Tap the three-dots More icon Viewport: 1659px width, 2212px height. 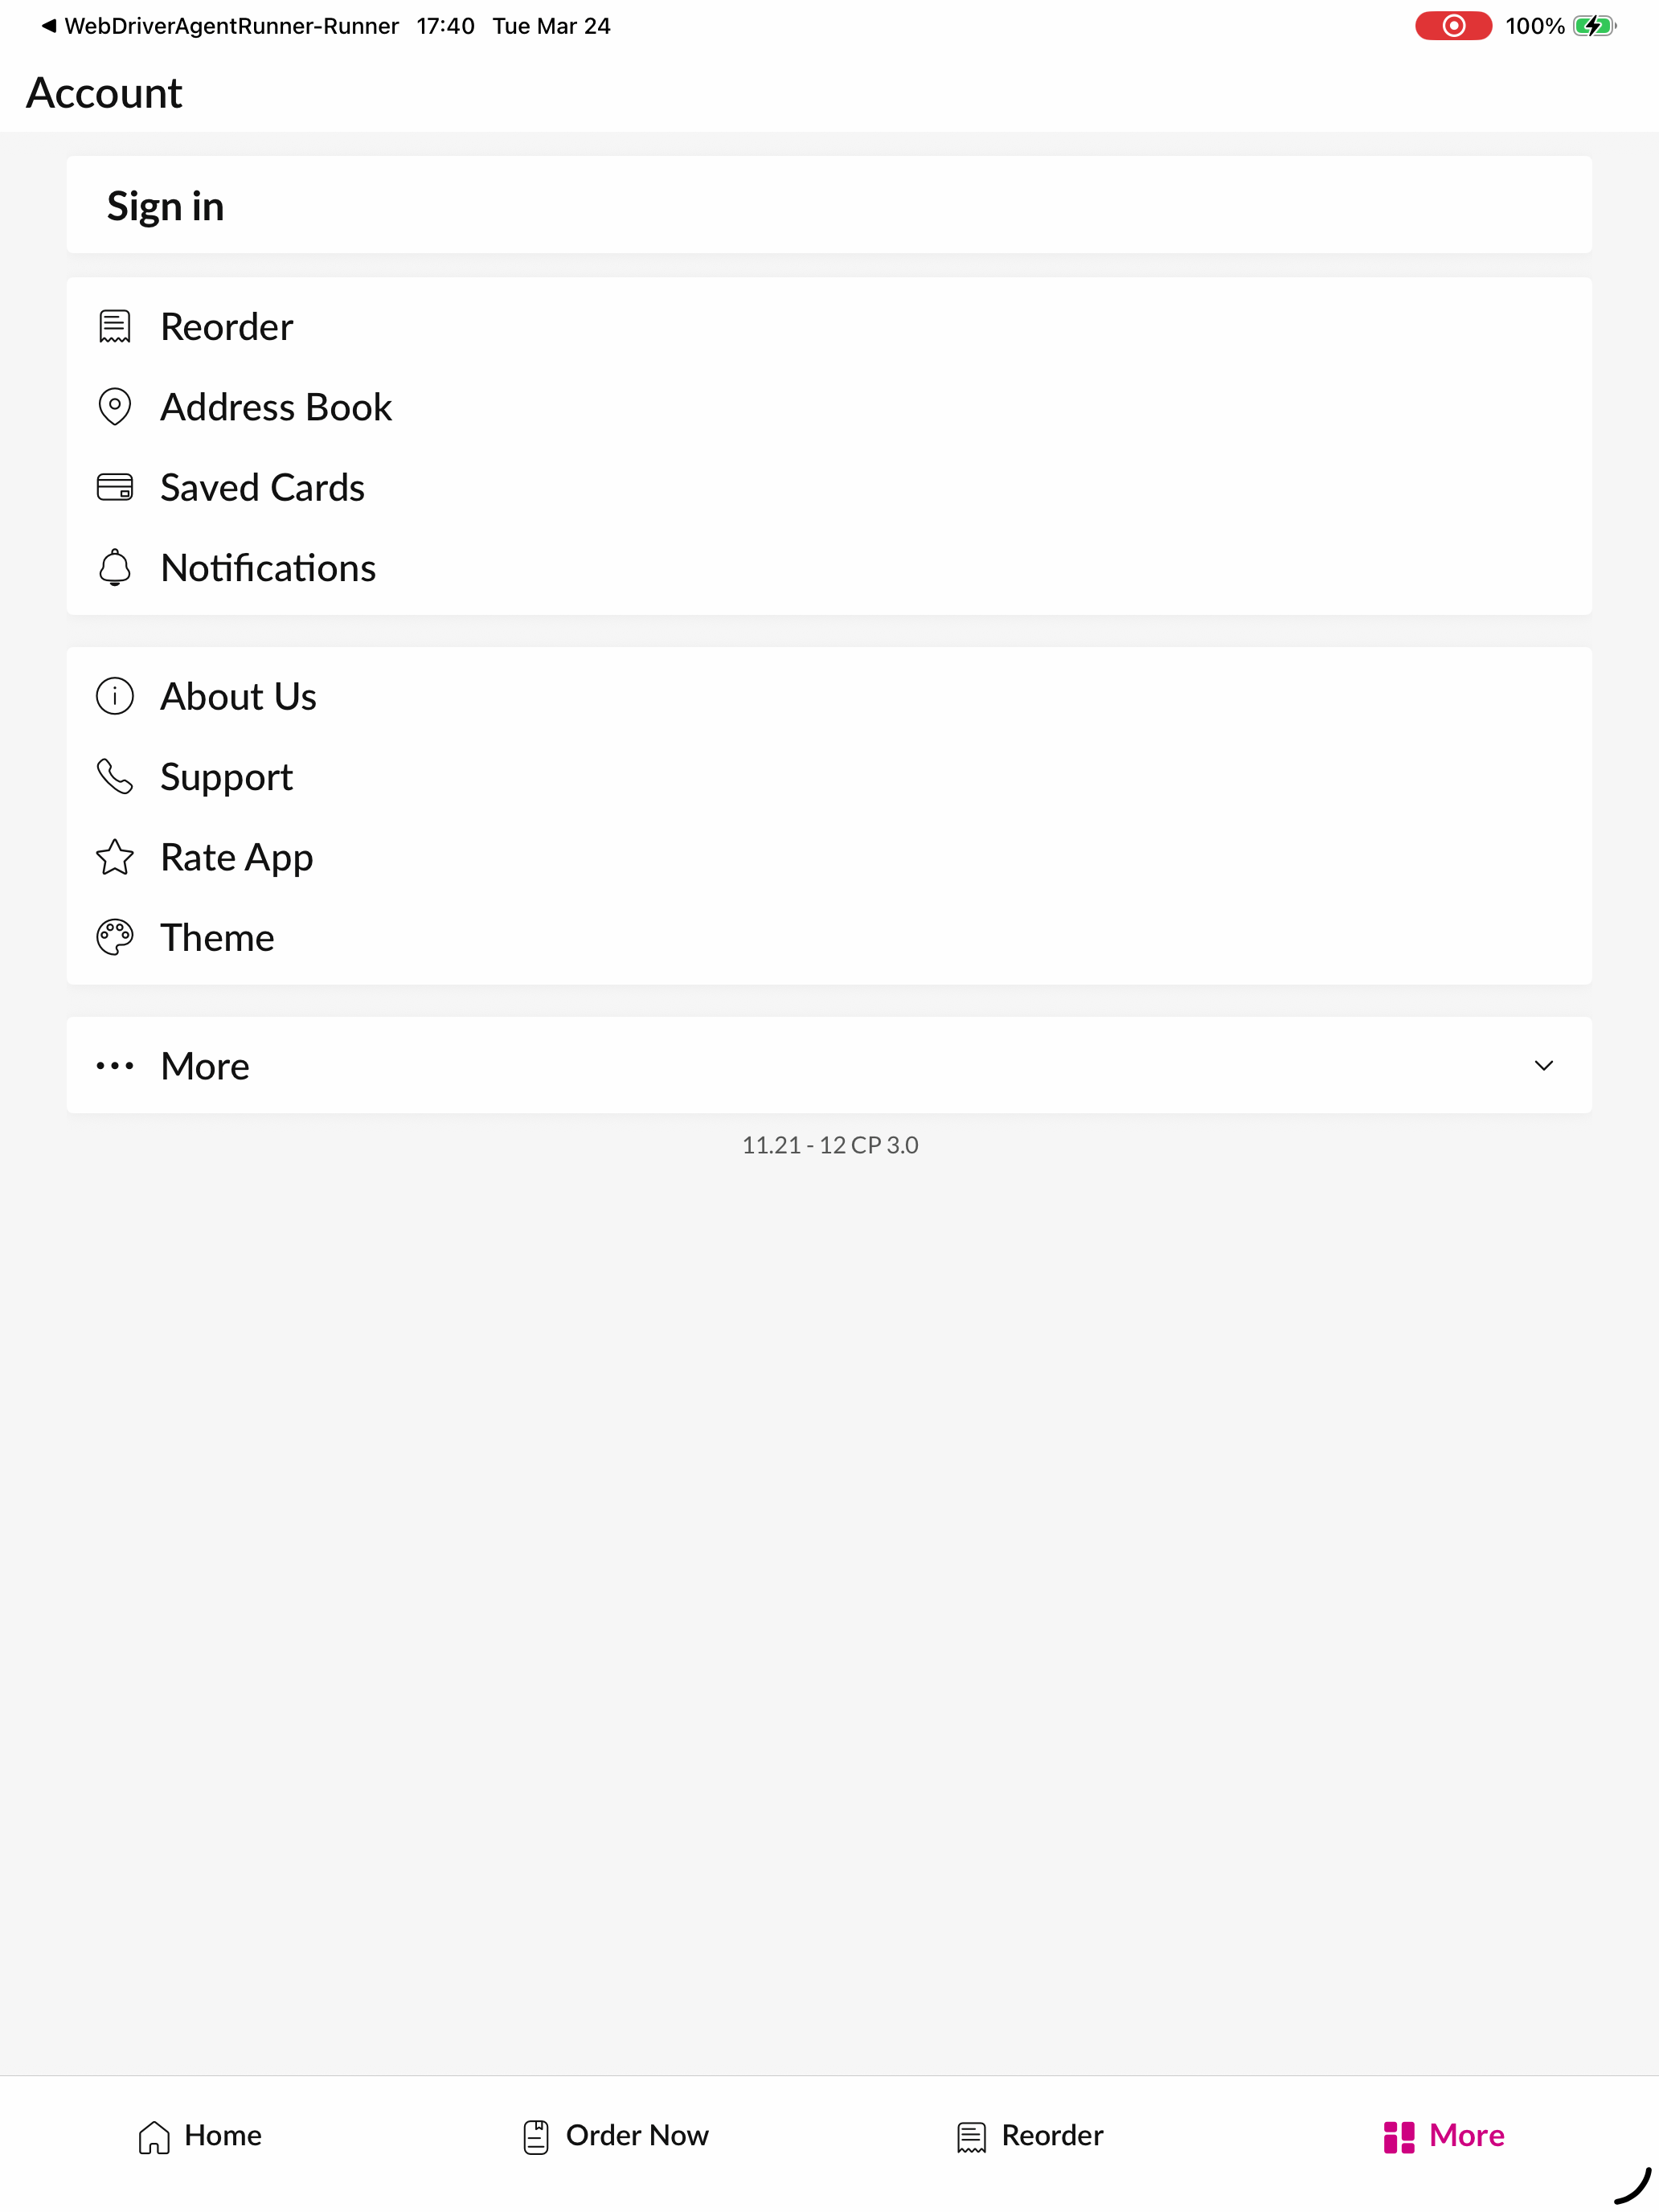click(x=115, y=1066)
